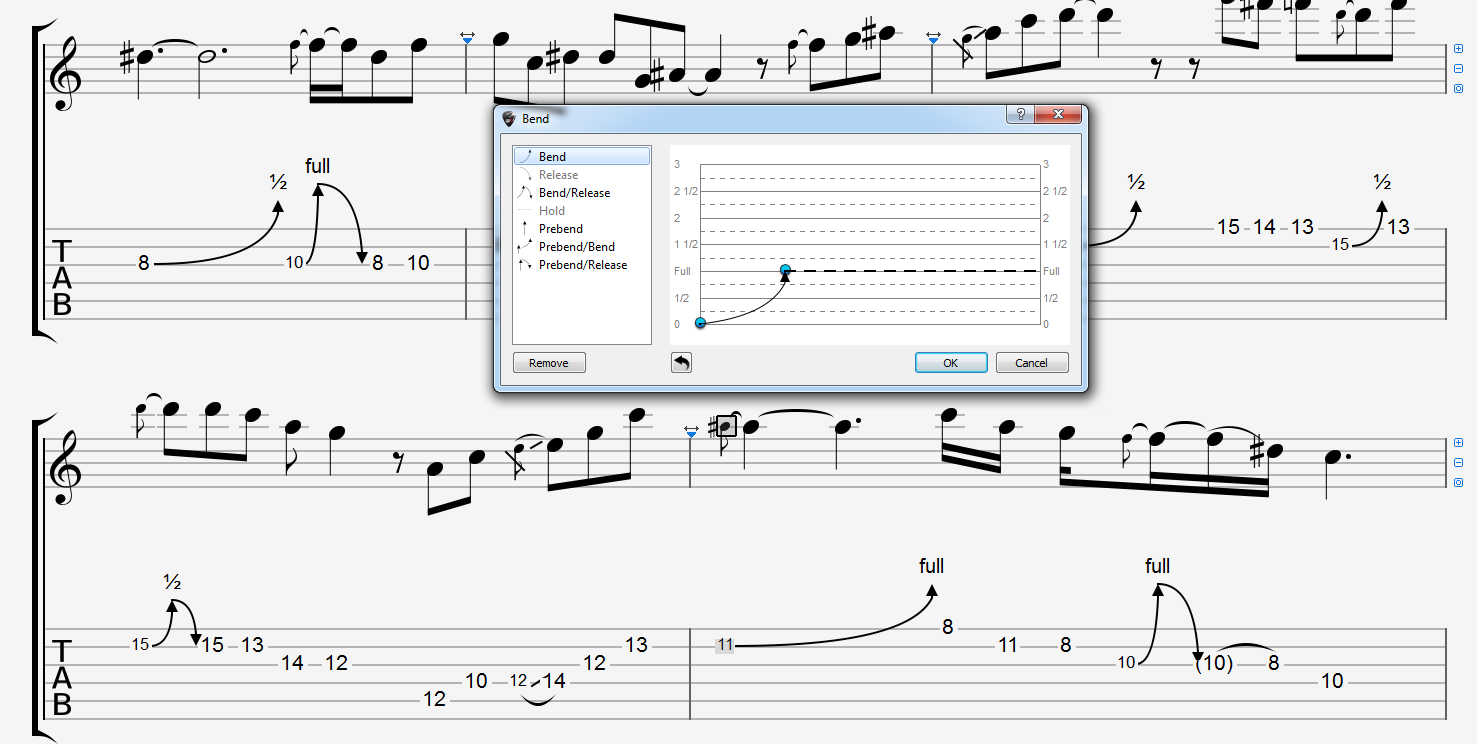The image size is (1477, 744).
Task: Select the Hold entry in the list
Action: tap(581, 210)
